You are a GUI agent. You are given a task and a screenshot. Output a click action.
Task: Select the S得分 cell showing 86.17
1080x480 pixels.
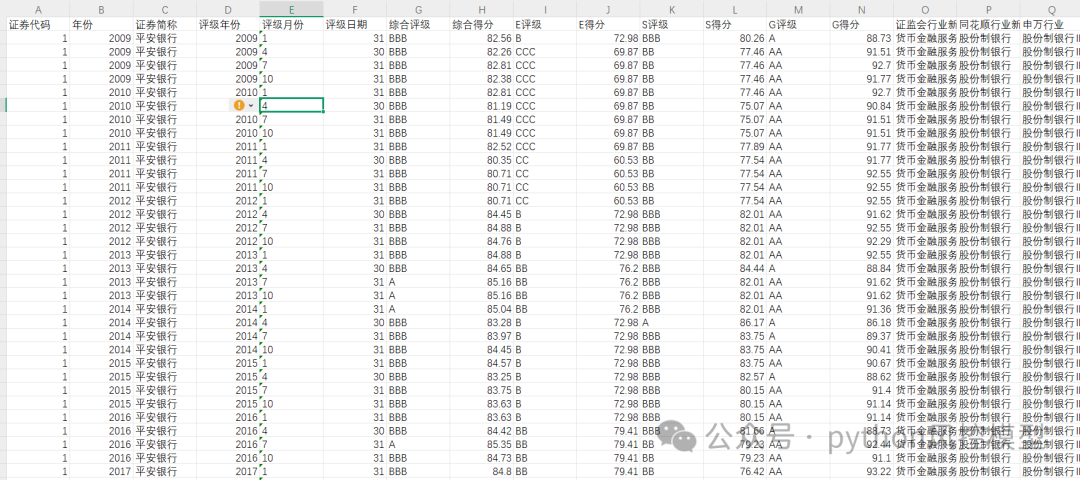click(x=735, y=322)
